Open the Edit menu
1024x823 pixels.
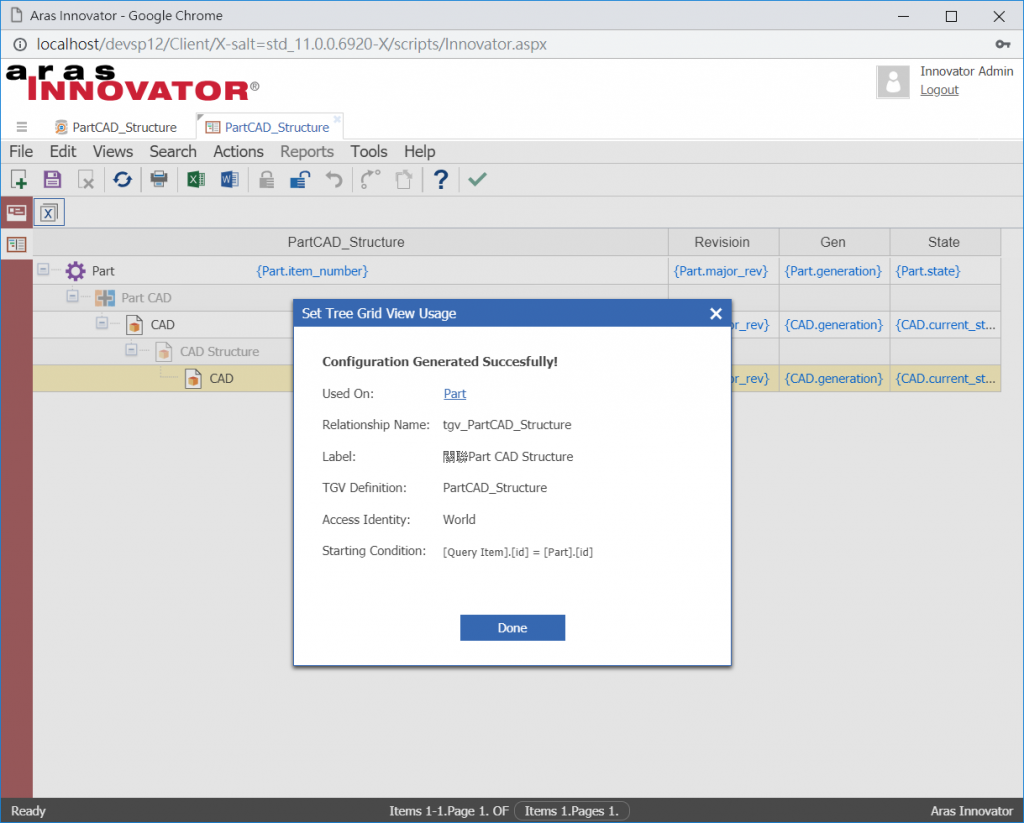pos(63,152)
